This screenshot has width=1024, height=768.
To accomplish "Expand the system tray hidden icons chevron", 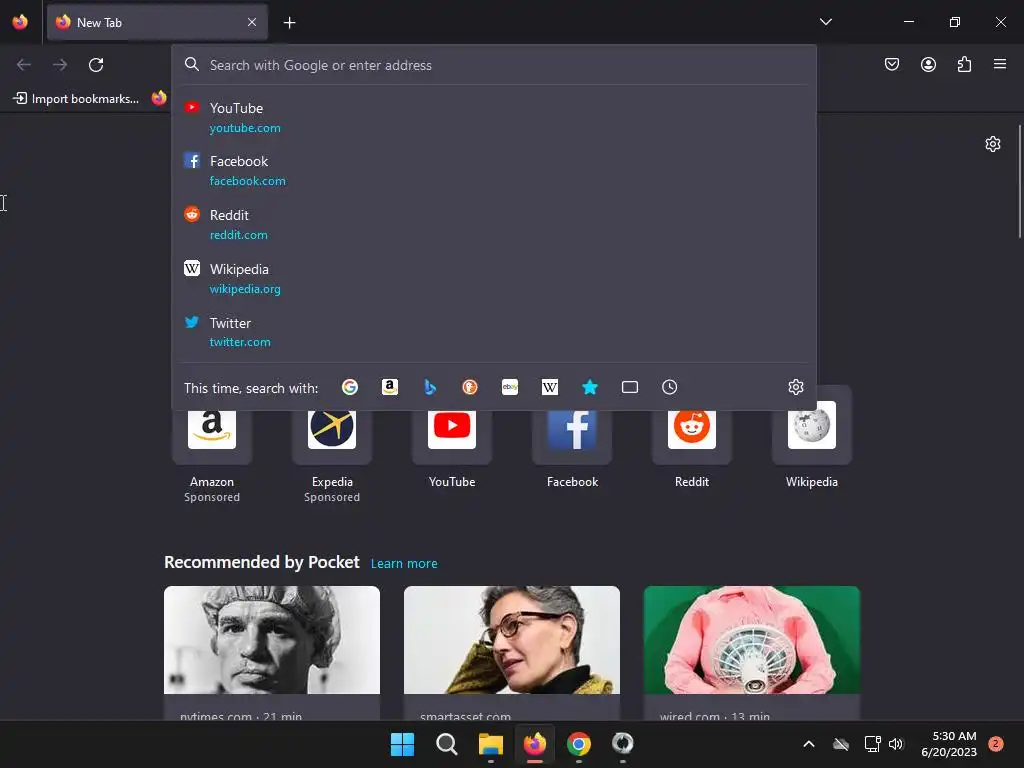I will (808, 744).
